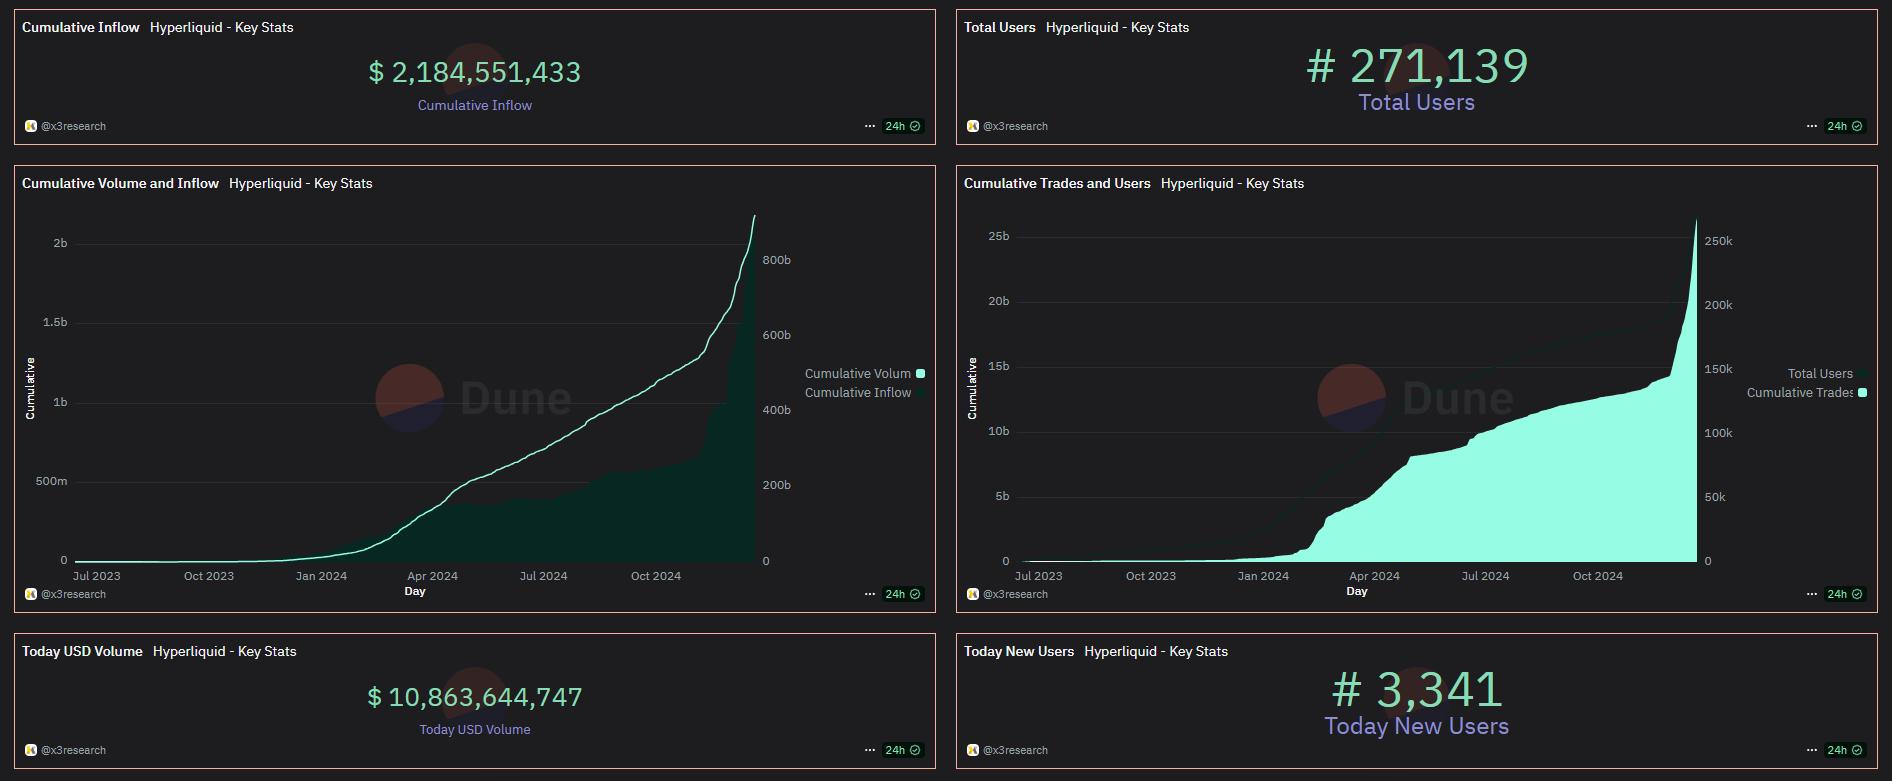The width and height of the screenshot is (1892, 781).
Task: Open three-dot menu on Cumulative Volume and Inflow chart
Action: [870, 594]
